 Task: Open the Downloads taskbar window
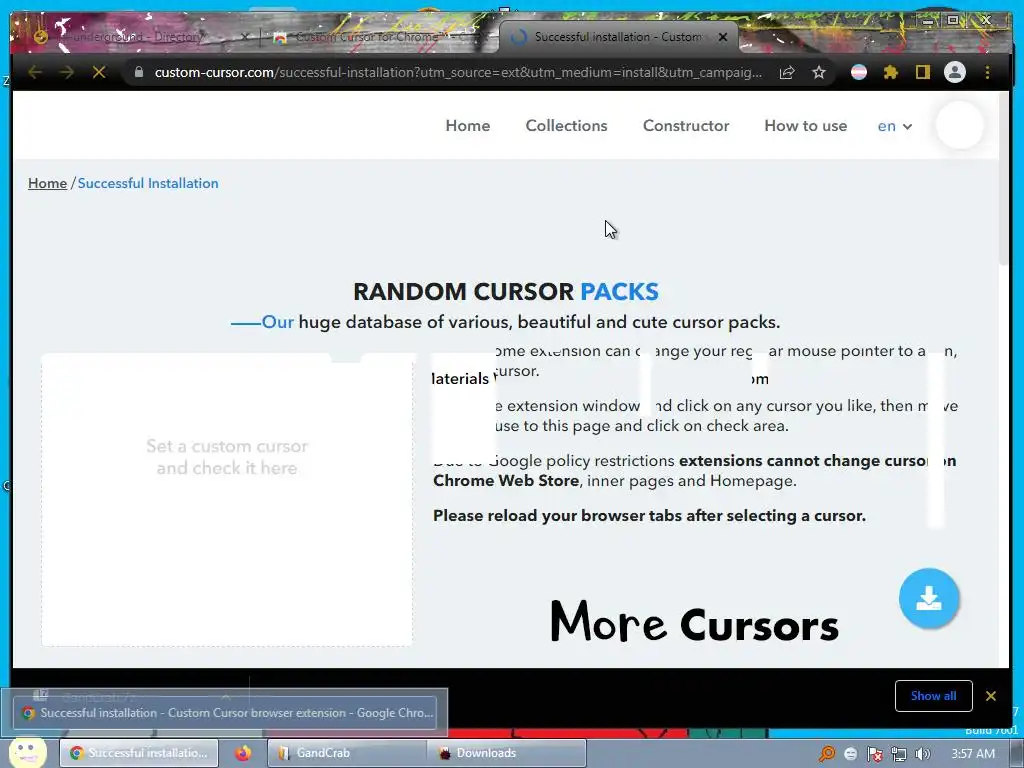(x=506, y=753)
